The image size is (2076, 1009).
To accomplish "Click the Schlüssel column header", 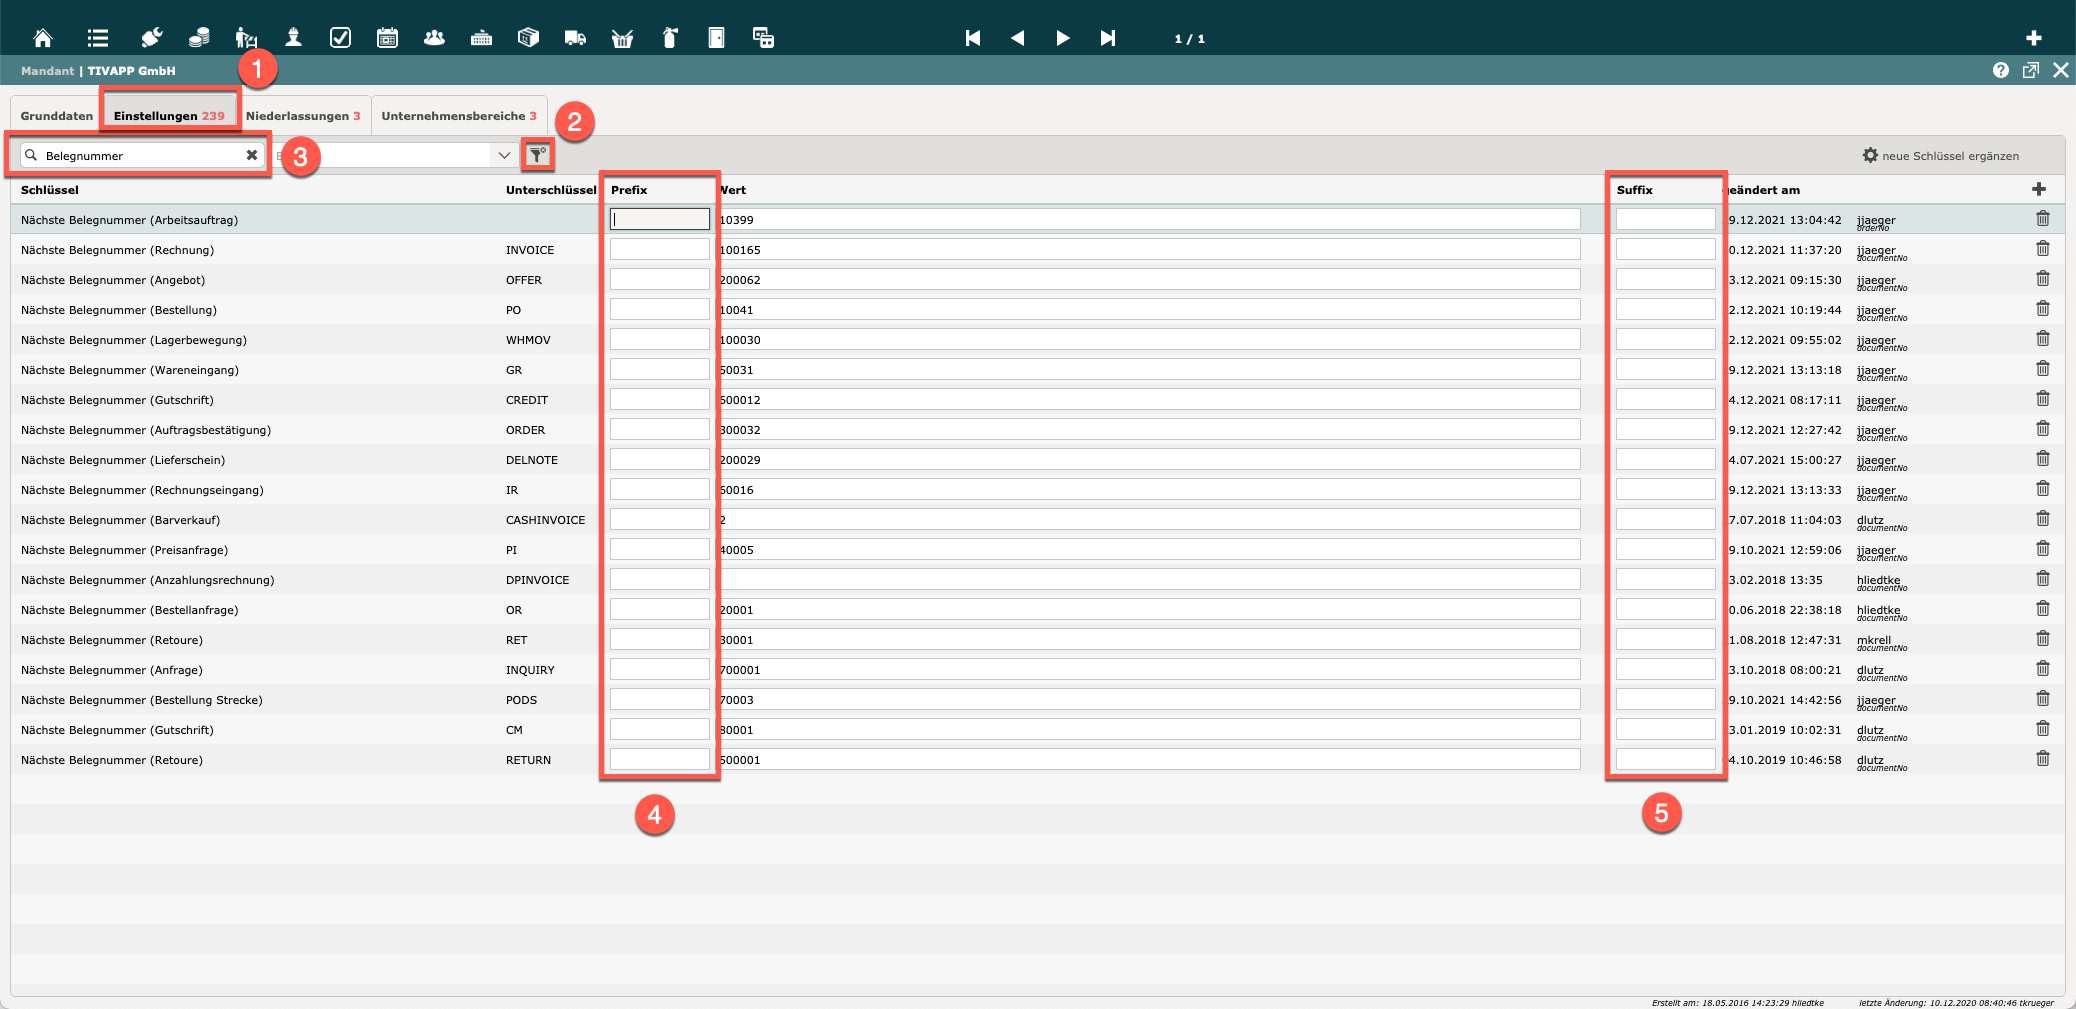I will click(x=49, y=190).
